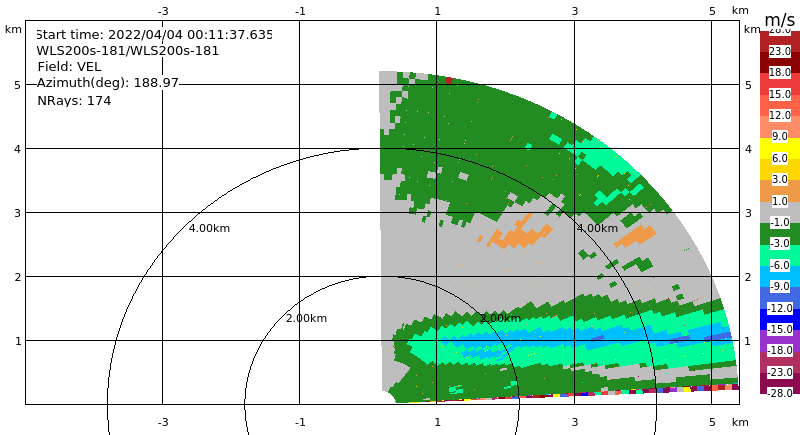
Task: Select the positive 1.0 colorbar tick label
Action: click(x=780, y=201)
